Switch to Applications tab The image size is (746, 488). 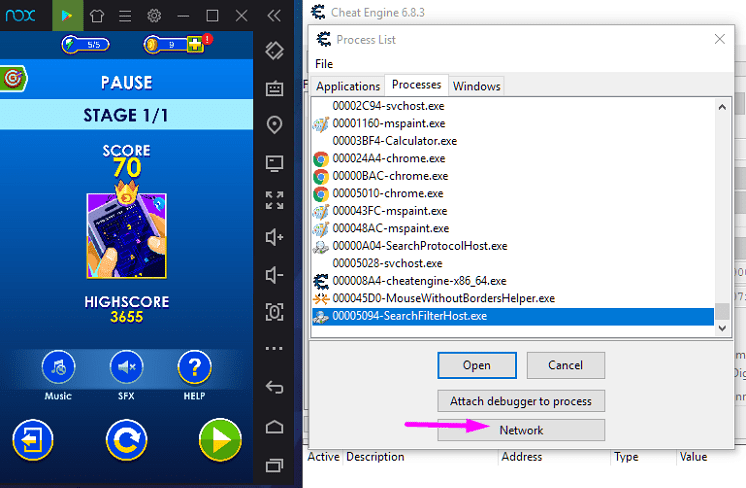[348, 86]
